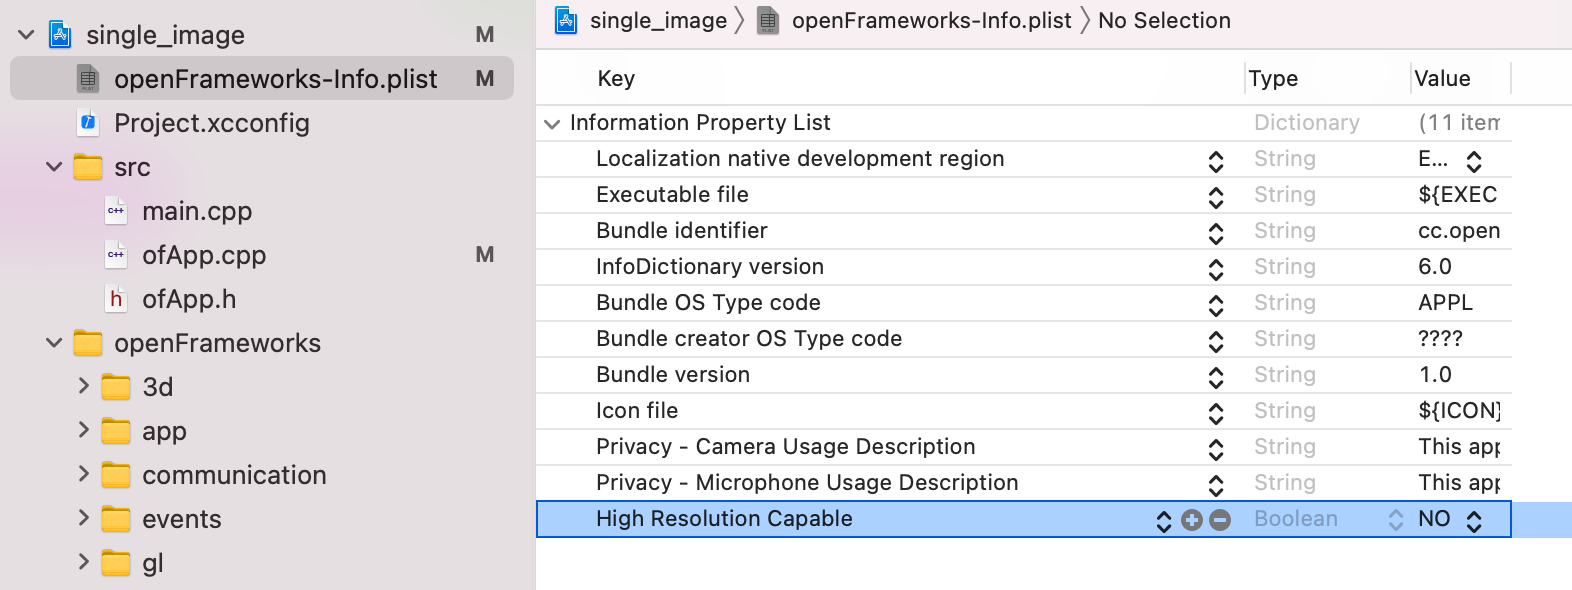Collapse the Information Property List disclosure arrow

point(552,124)
